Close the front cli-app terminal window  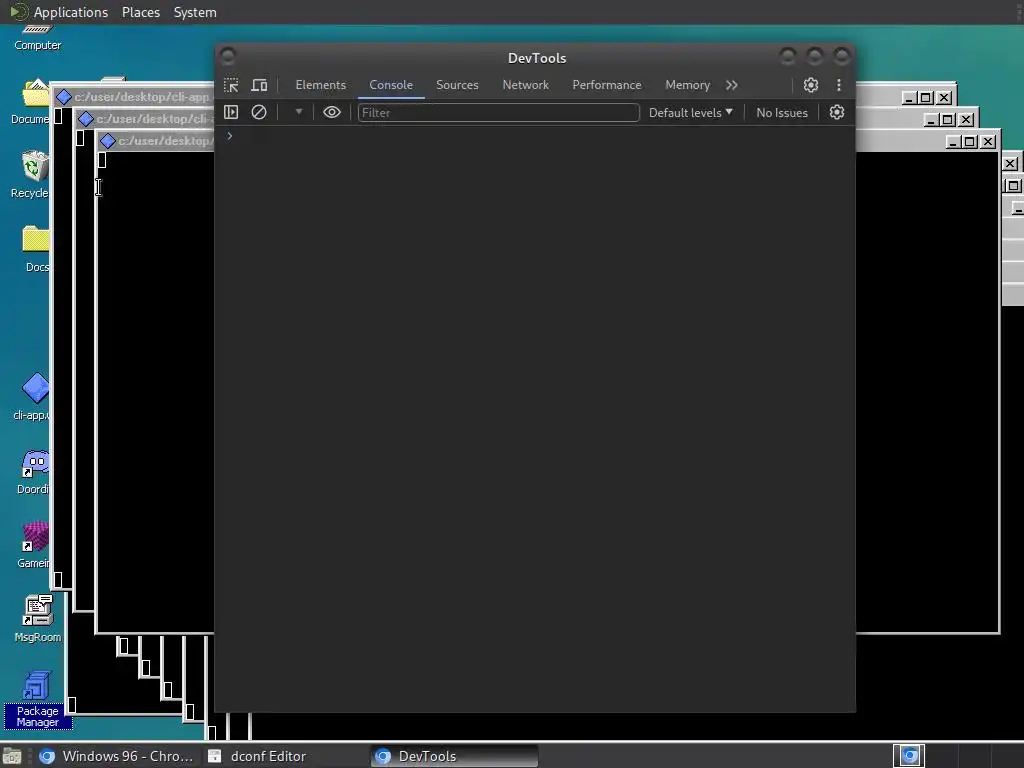point(988,142)
